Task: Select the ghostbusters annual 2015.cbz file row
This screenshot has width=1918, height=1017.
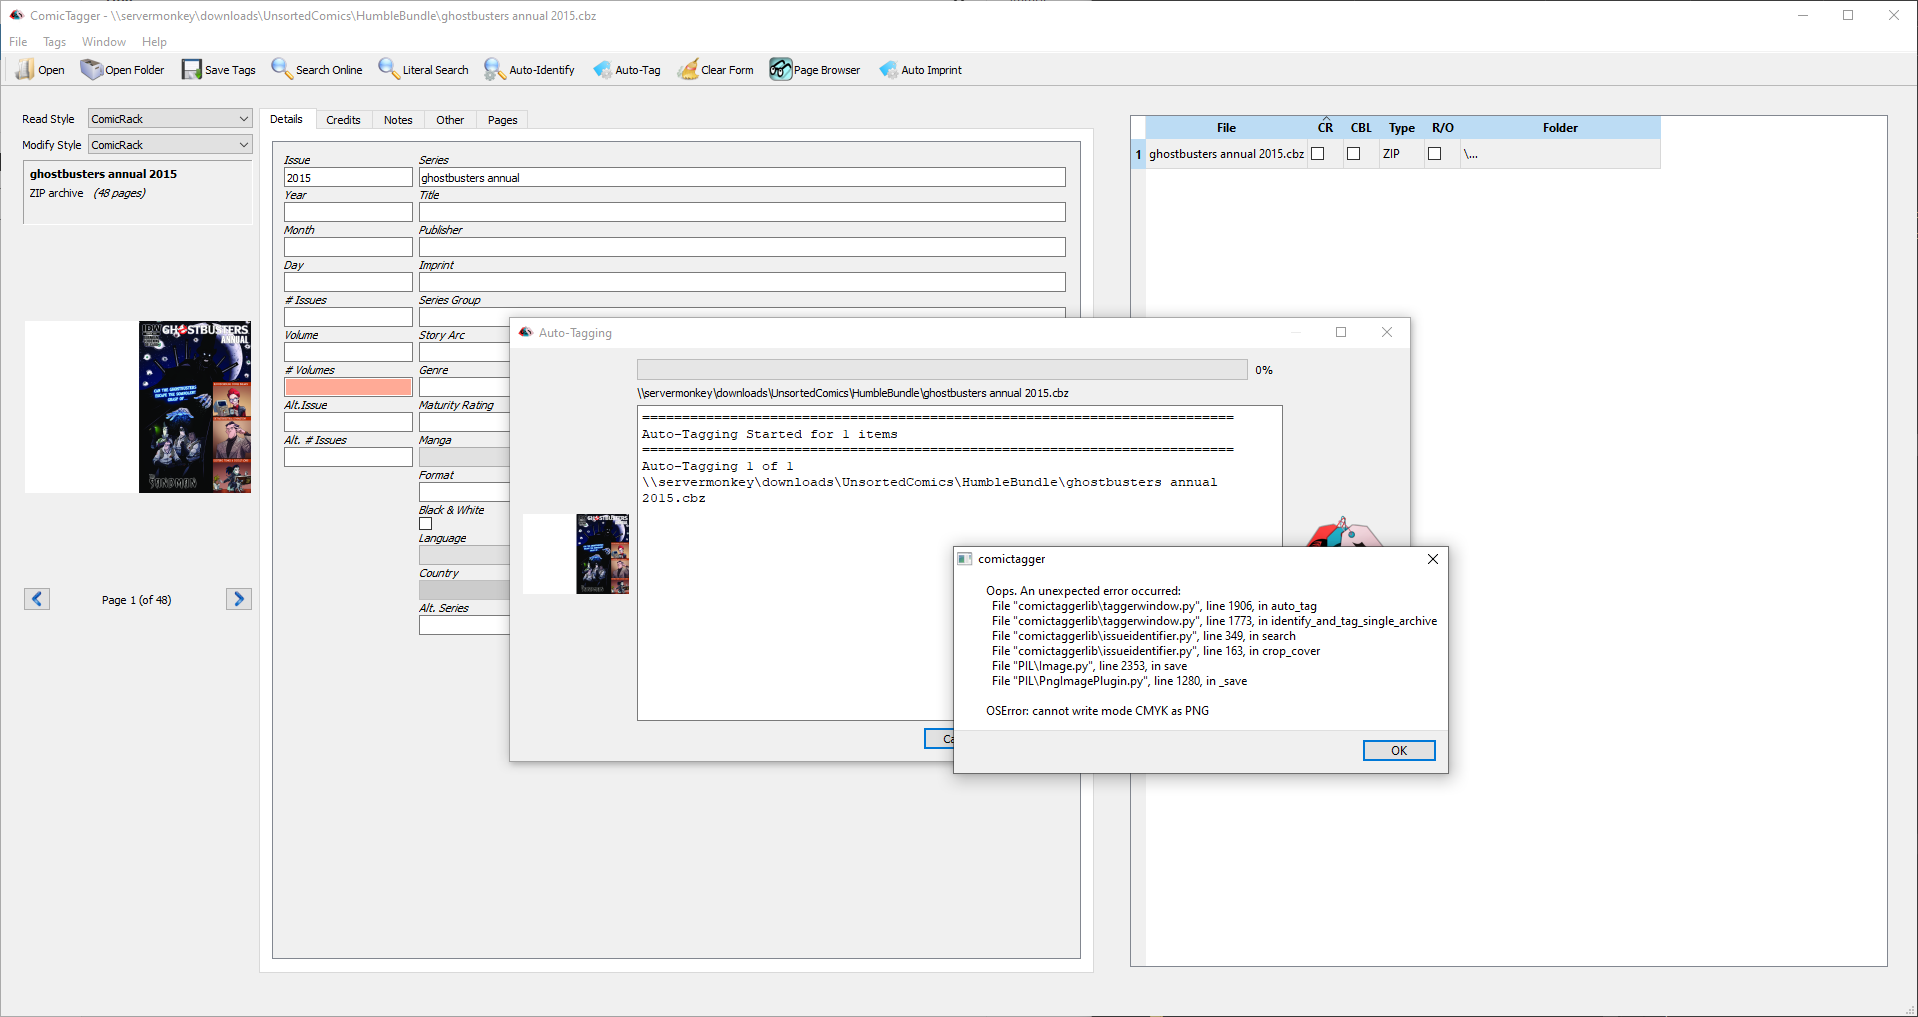Action: (1396, 154)
